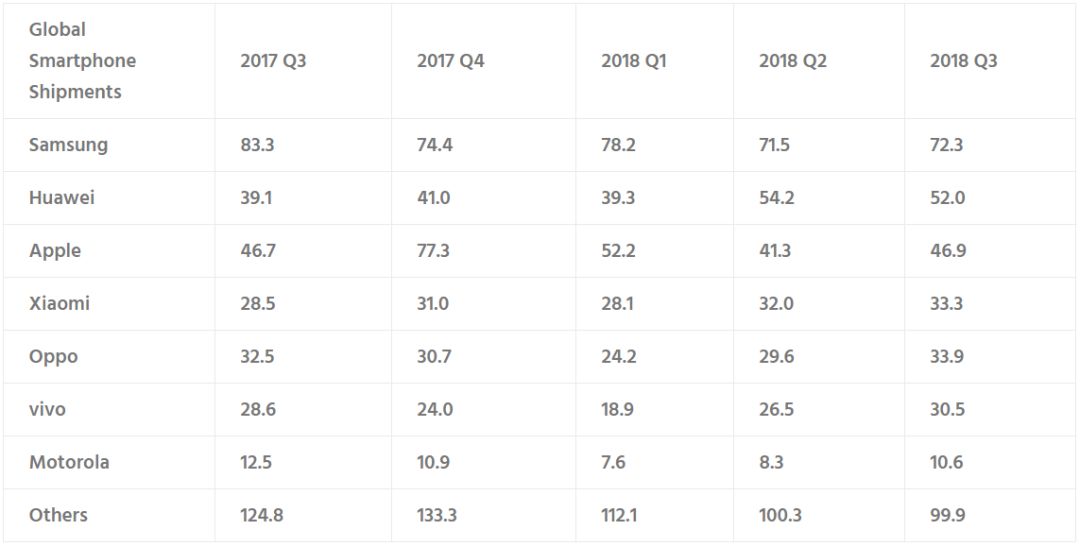Click the Samsung row label
The height and width of the screenshot is (547, 1080).
pos(68,145)
